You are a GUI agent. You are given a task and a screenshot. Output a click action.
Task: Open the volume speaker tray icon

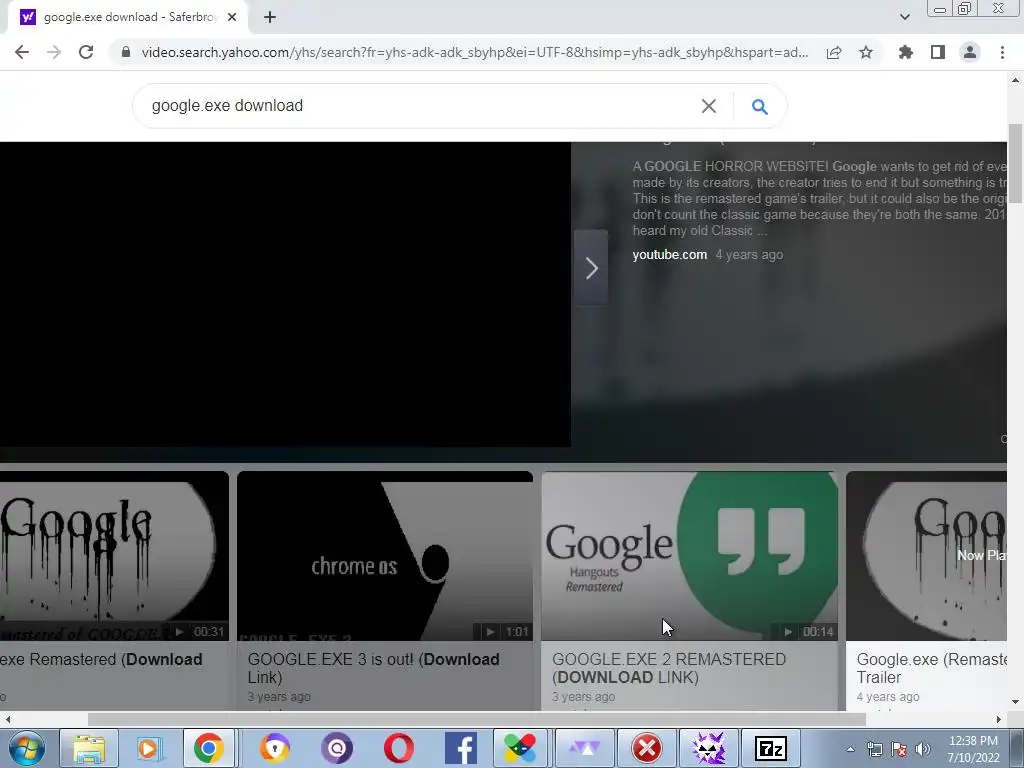[x=923, y=749]
